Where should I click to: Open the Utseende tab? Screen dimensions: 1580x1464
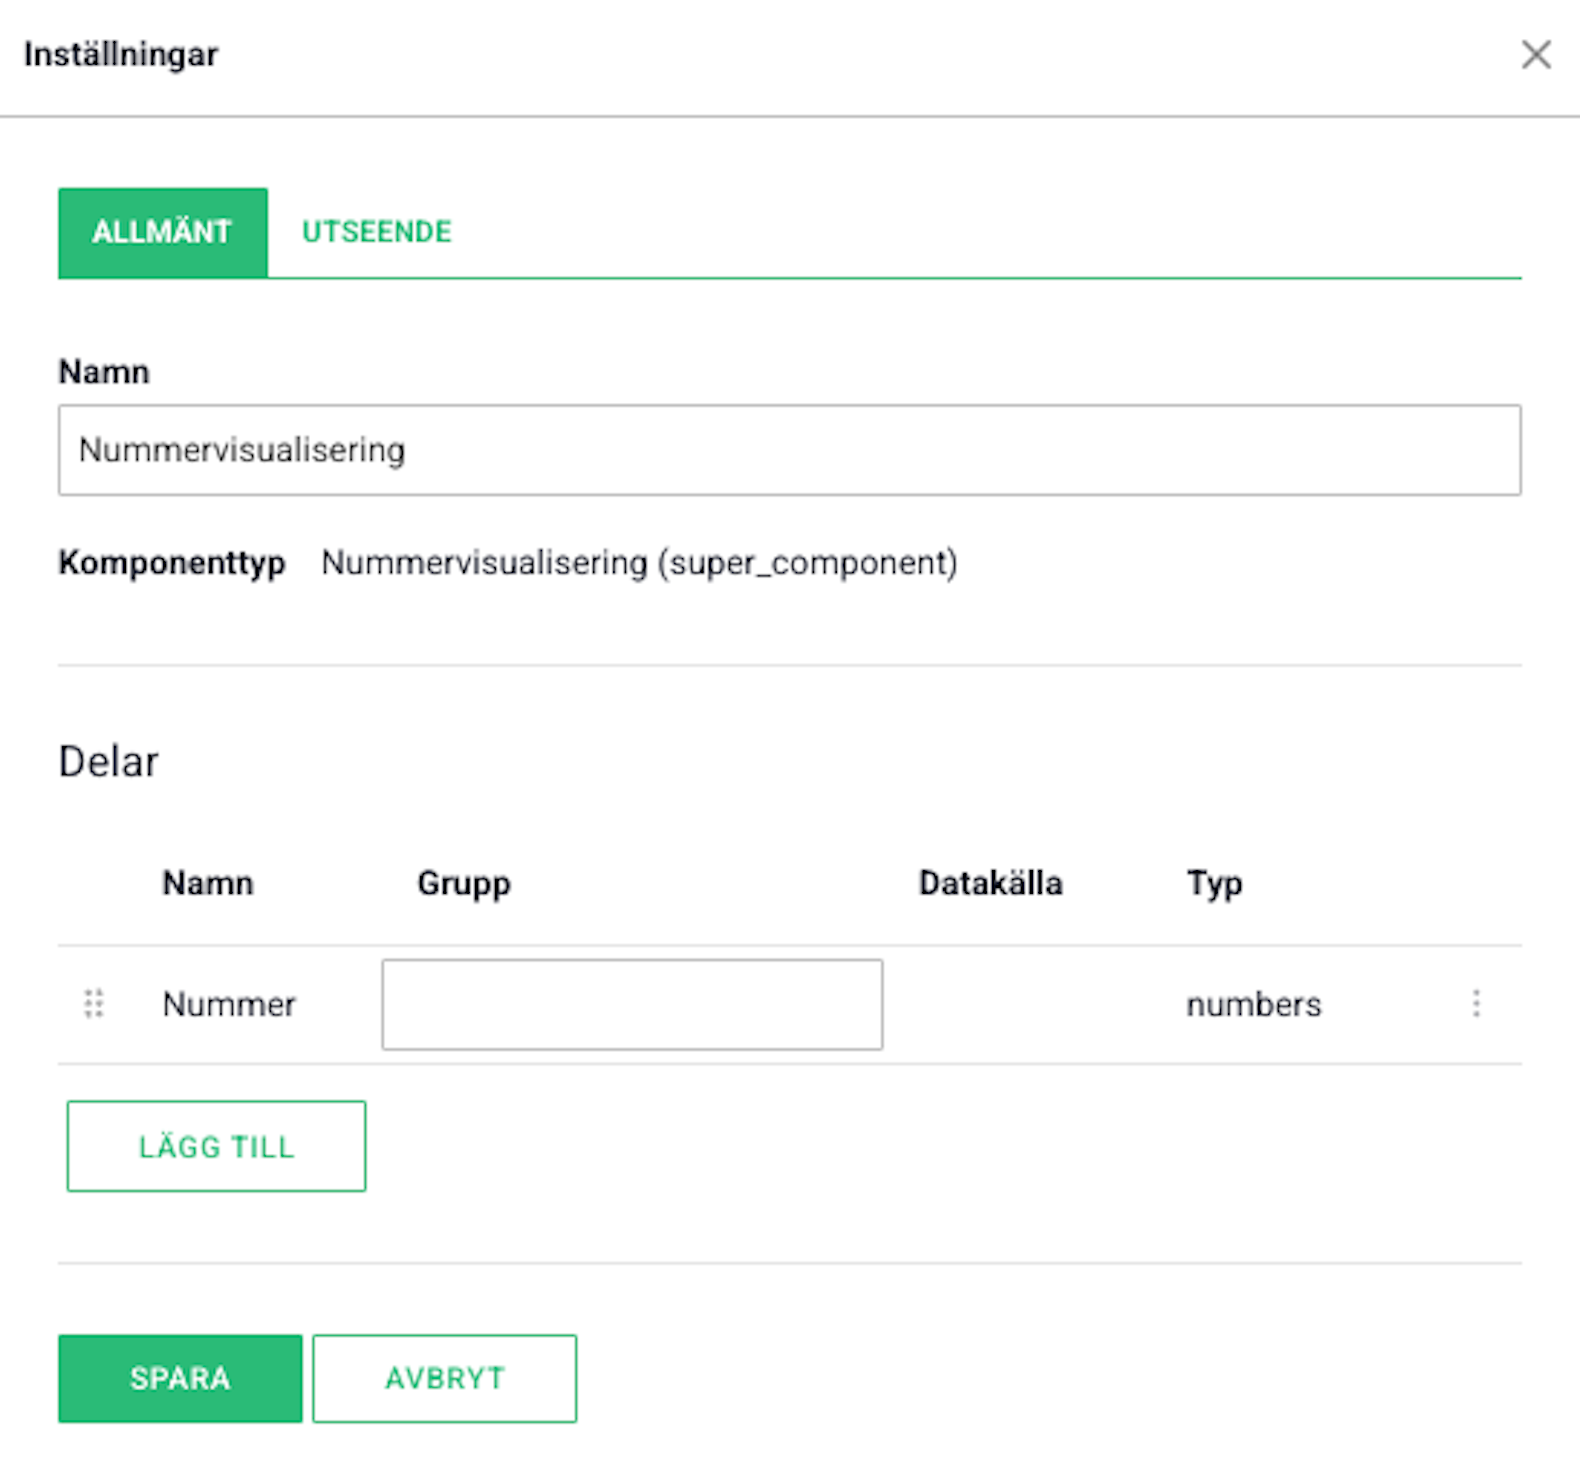(x=377, y=232)
